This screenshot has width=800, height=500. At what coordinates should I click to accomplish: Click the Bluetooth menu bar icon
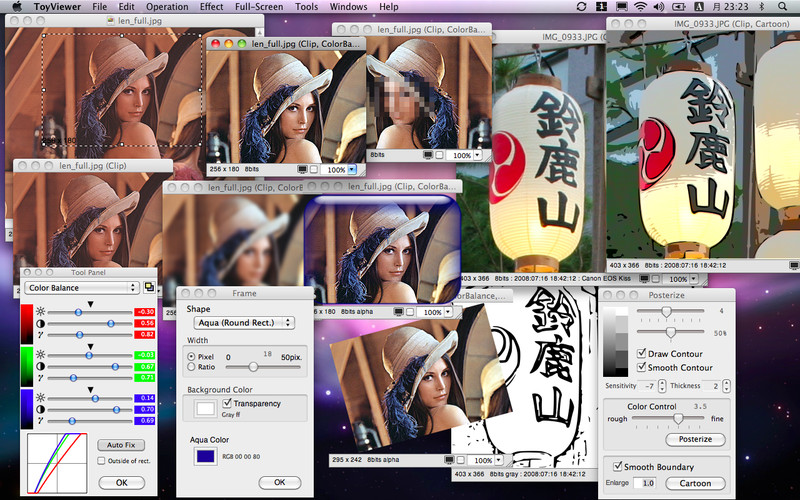[763, 7]
